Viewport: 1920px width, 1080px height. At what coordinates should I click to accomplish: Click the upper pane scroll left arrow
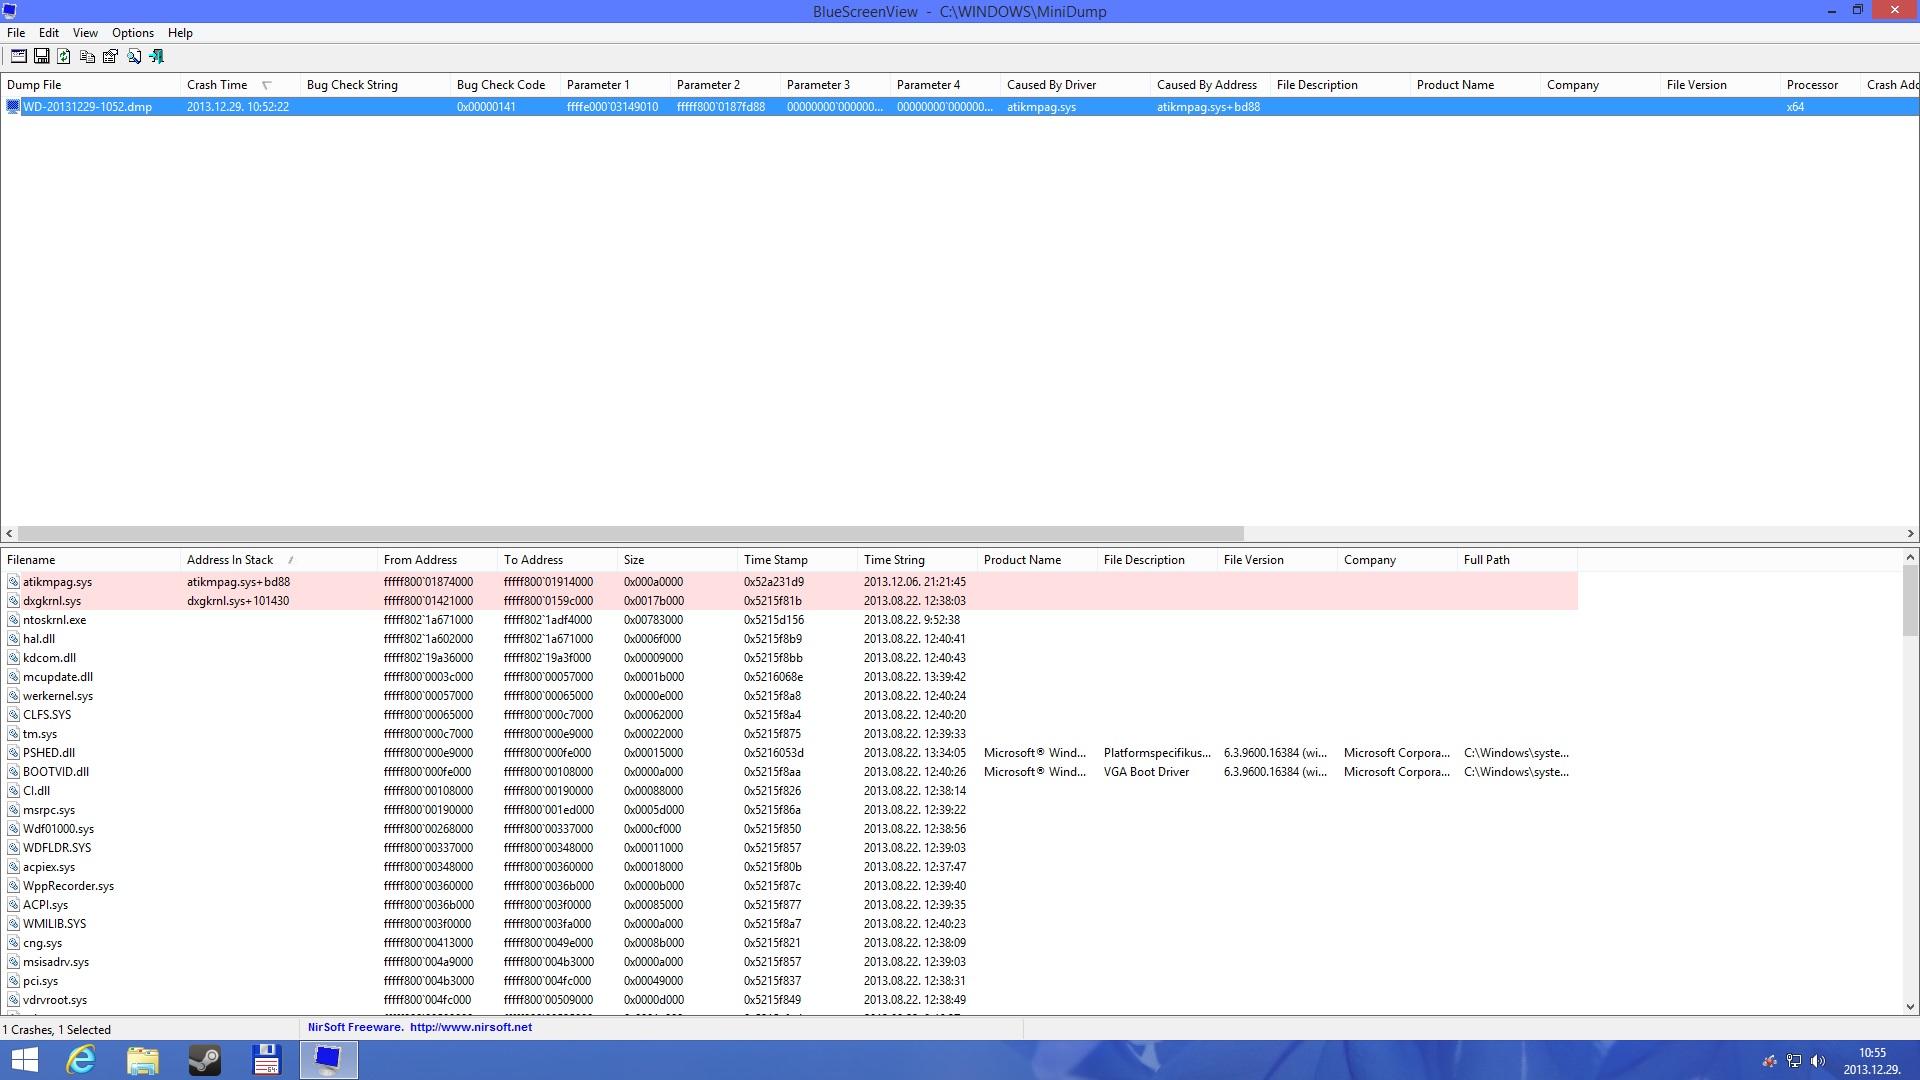[x=9, y=534]
